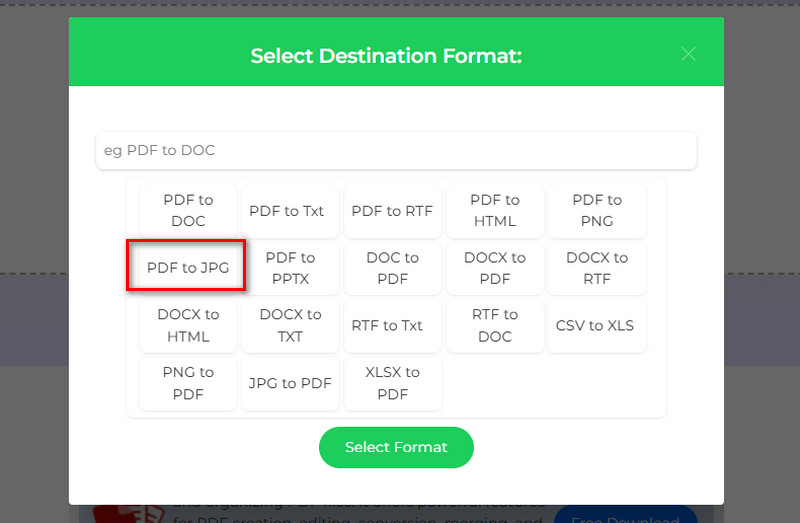The width and height of the screenshot is (800, 523).
Task: Click the green Select Format button
Action: pos(396,447)
